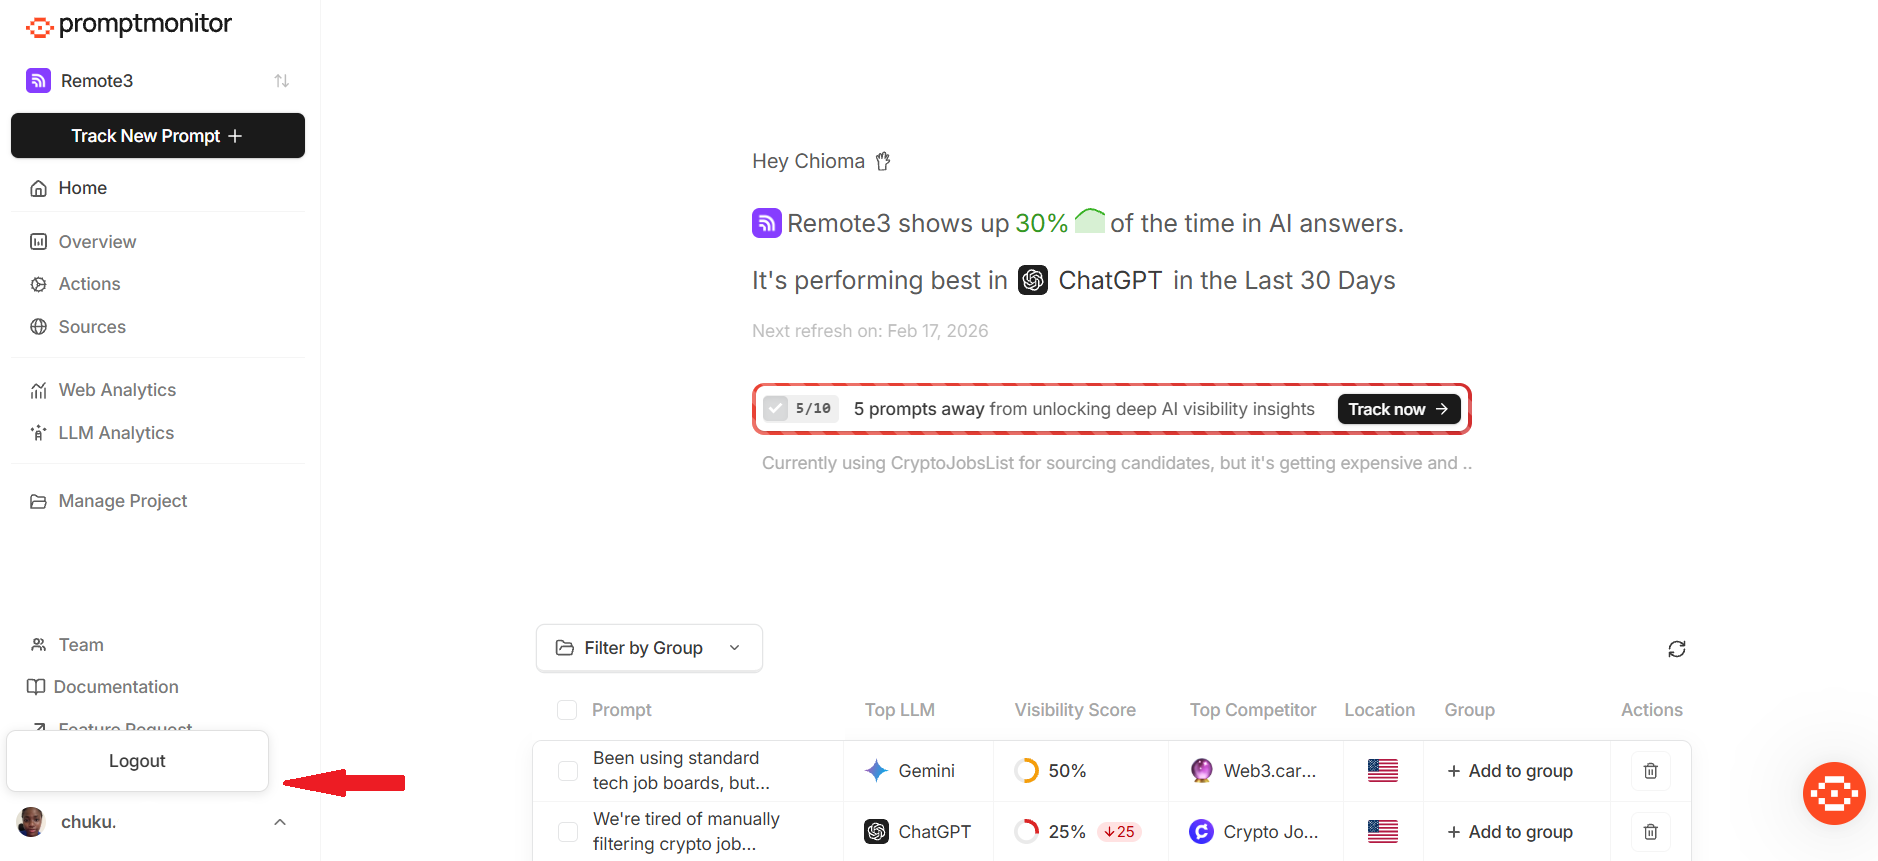The image size is (1878, 861).
Task: Delete the ChatGPT prompt row with the trash icon
Action: (x=1651, y=832)
